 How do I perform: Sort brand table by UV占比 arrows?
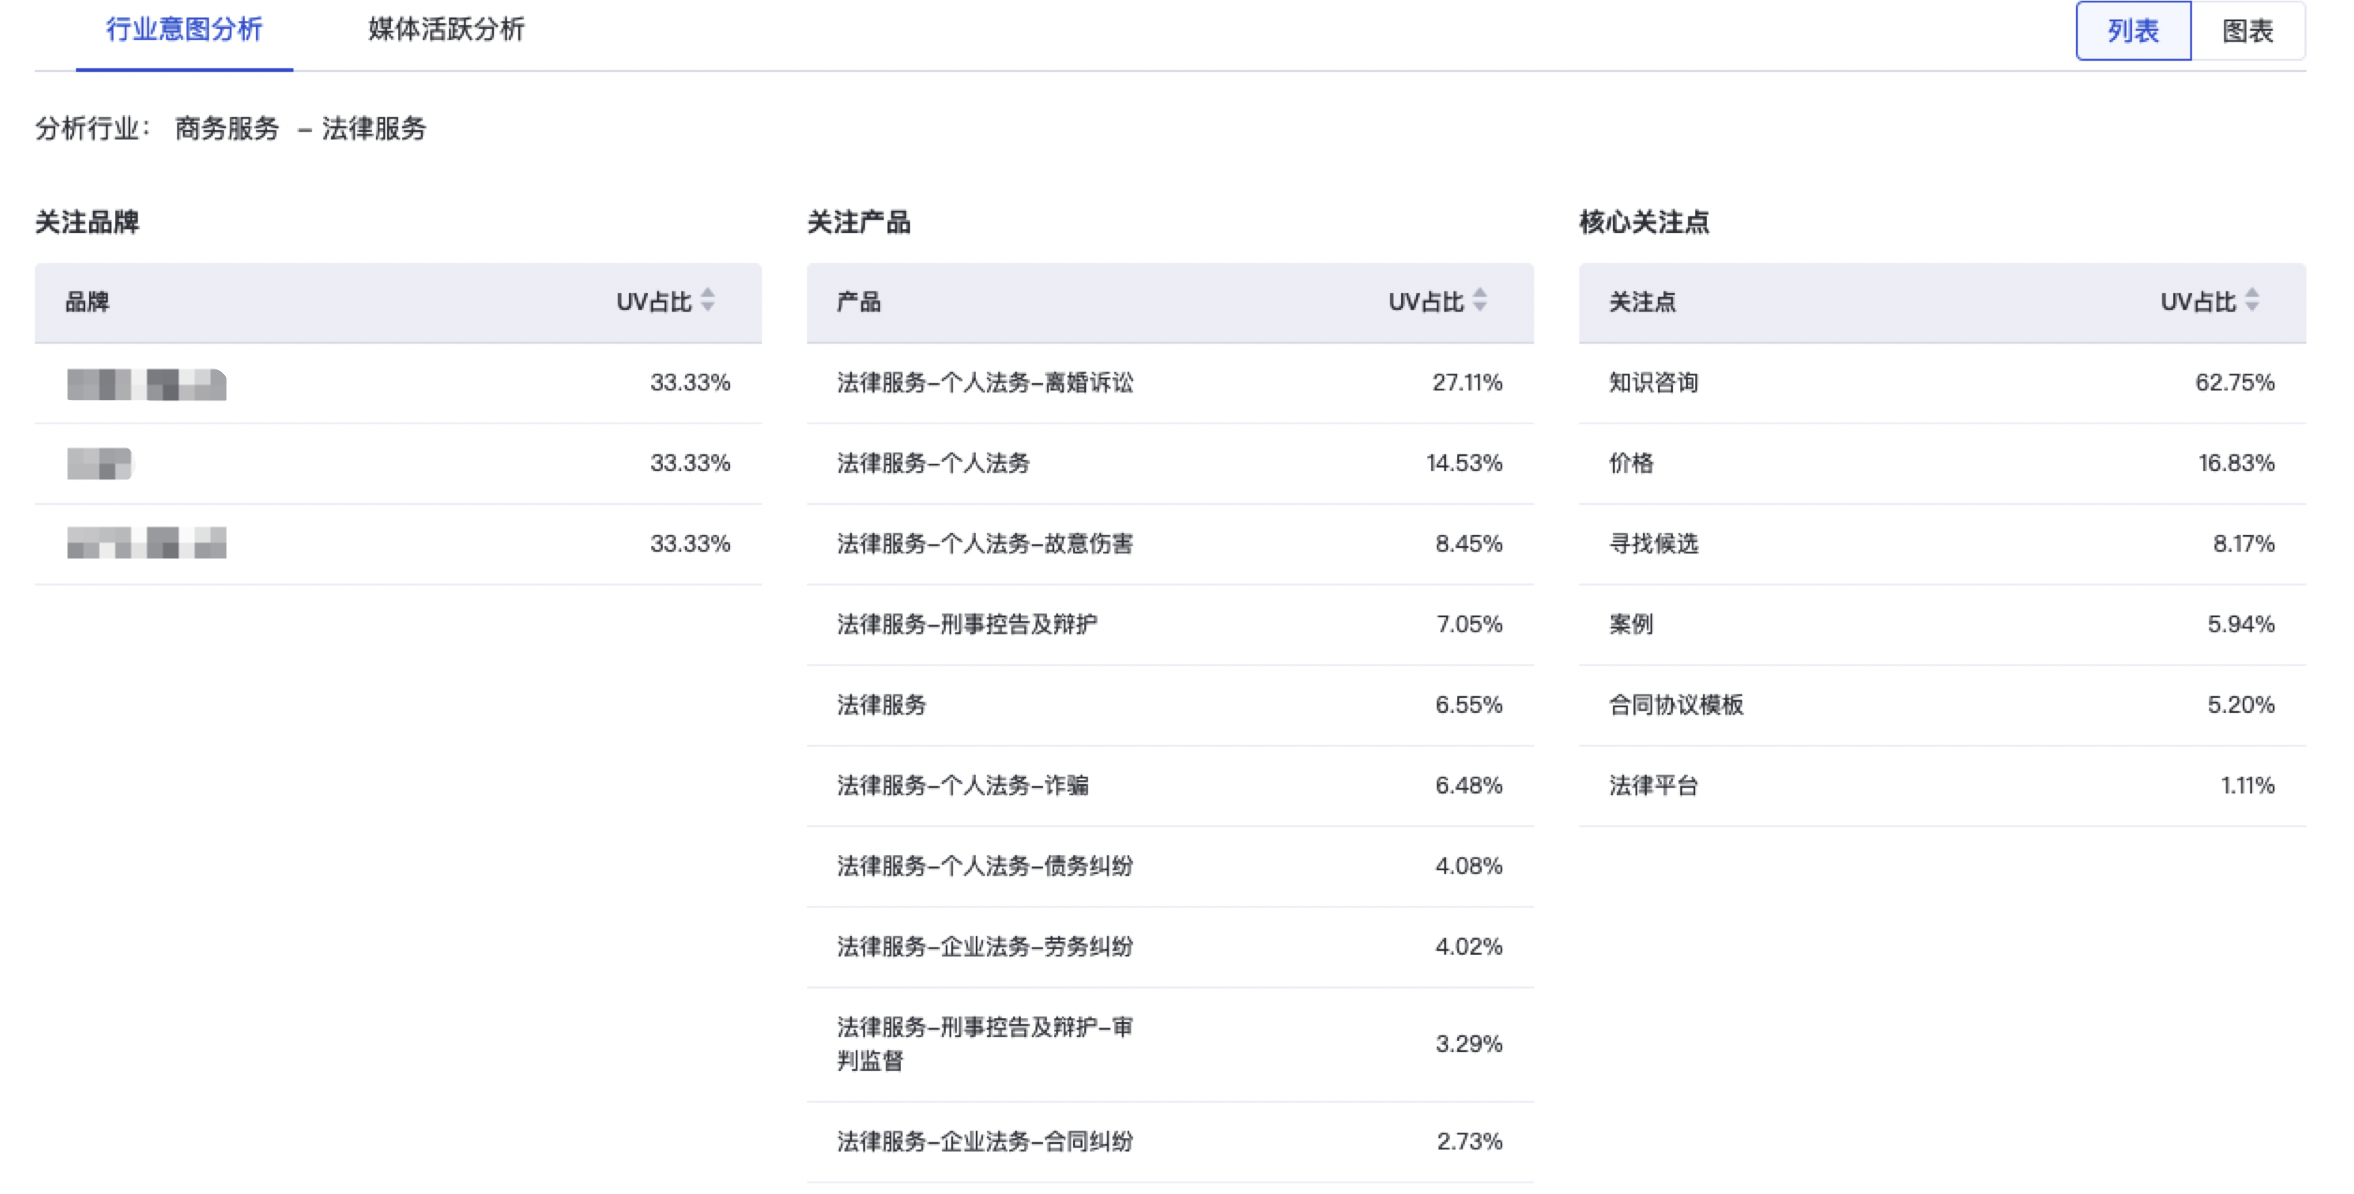pyautogui.click(x=707, y=300)
